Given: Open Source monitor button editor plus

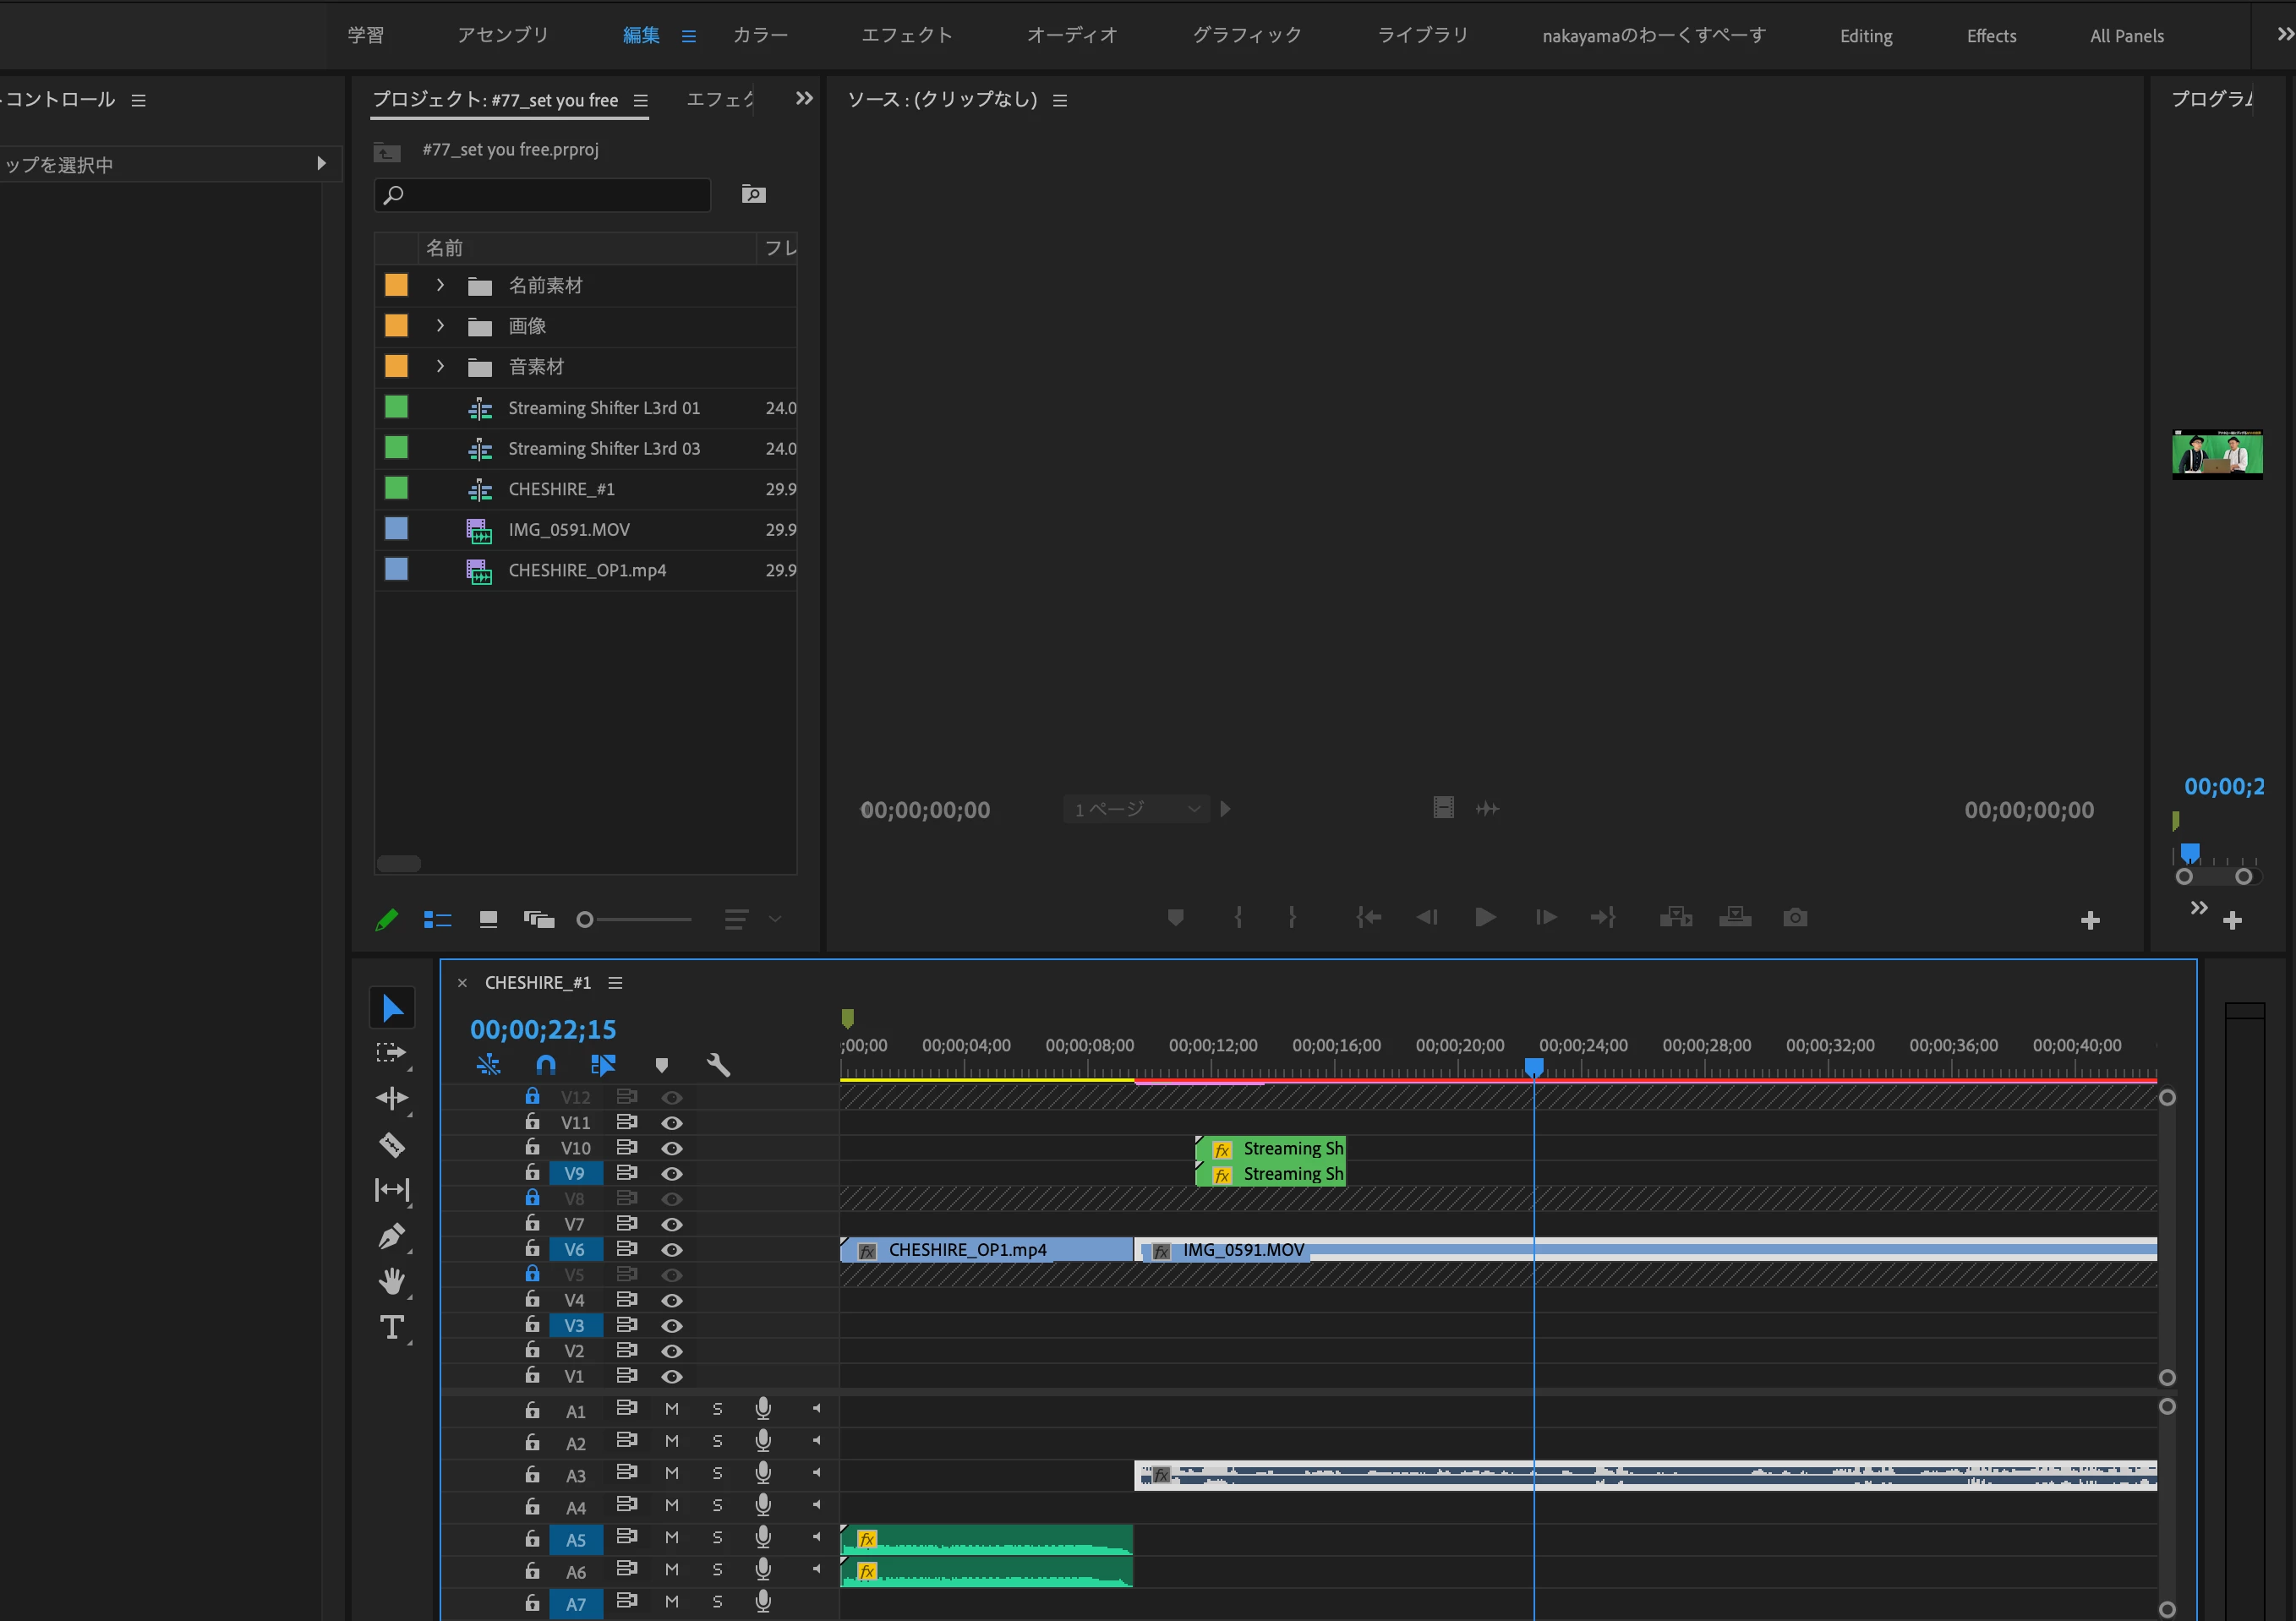Looking at the screenshot, I should click(2090, 920).
